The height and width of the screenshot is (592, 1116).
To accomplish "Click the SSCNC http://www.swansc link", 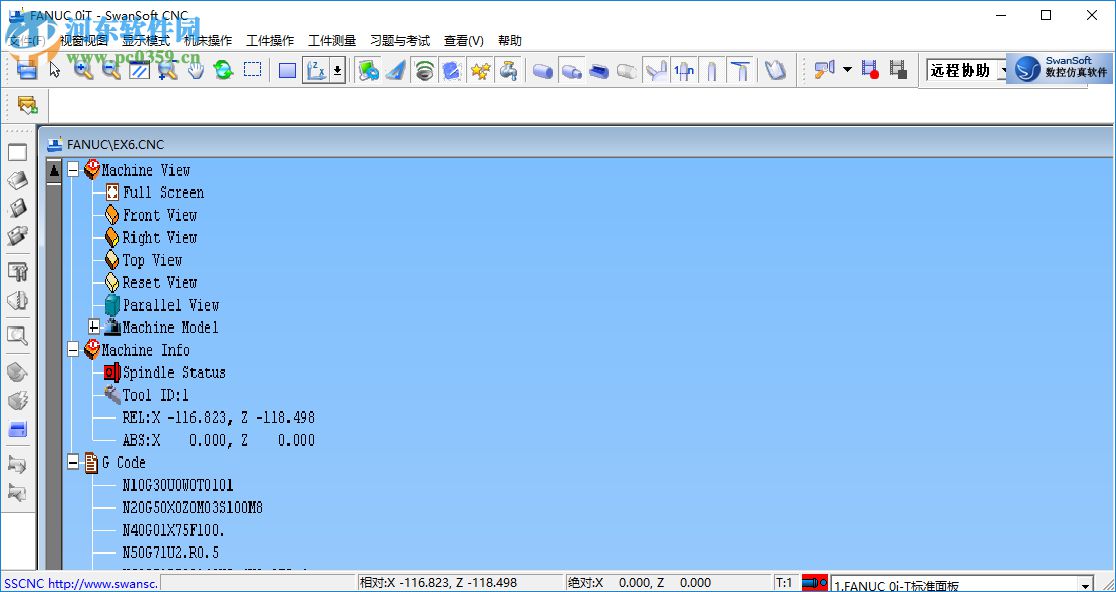I will pos(80,583).
